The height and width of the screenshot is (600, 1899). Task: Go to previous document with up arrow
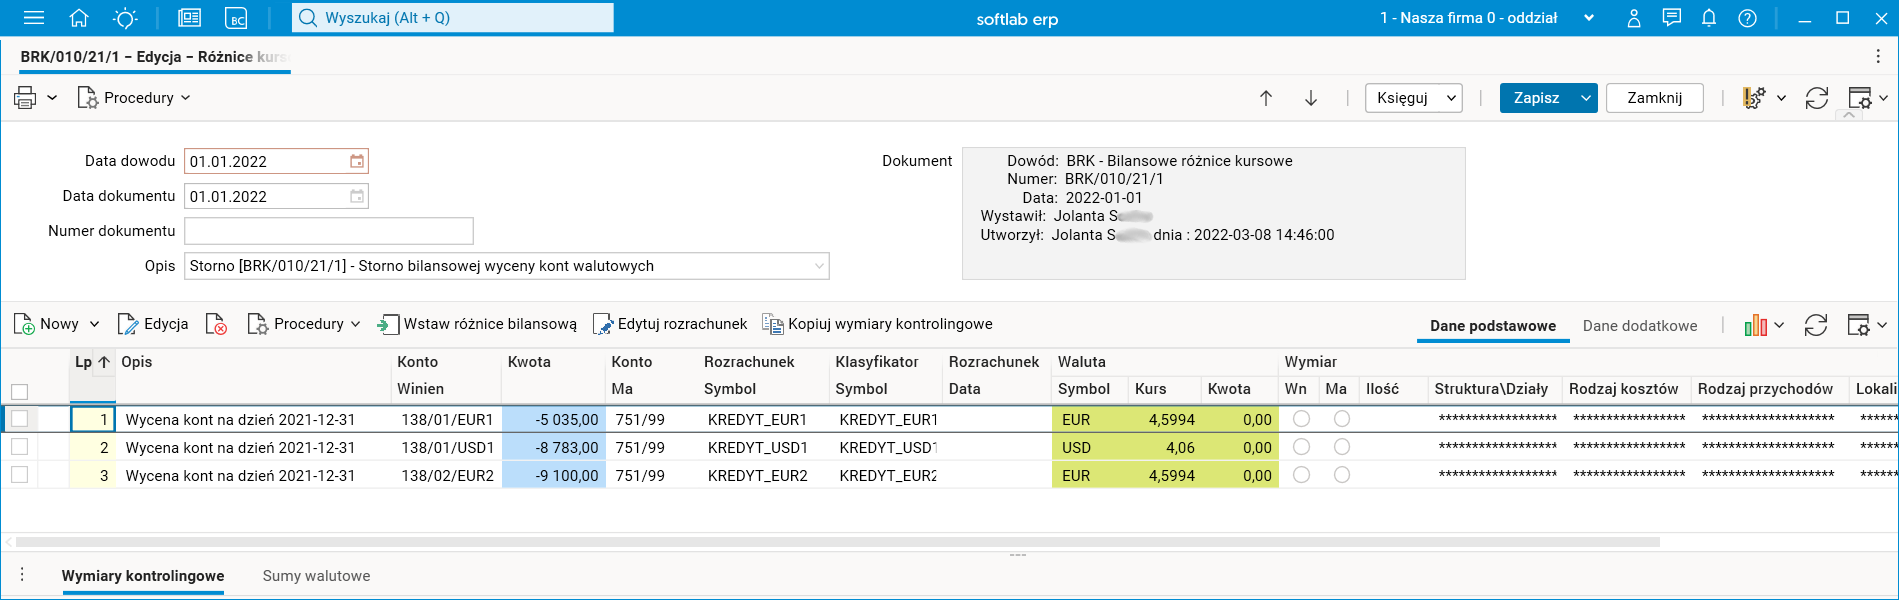tap(1266, 98)
